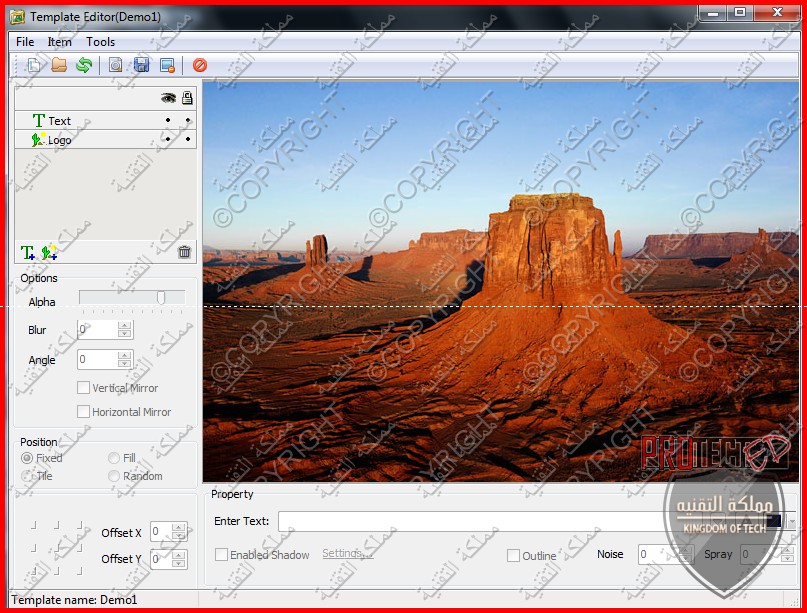Viewport: 807px width, 613px height.
Task: Click the Angle value input field
Action: [x=98, y=359]
